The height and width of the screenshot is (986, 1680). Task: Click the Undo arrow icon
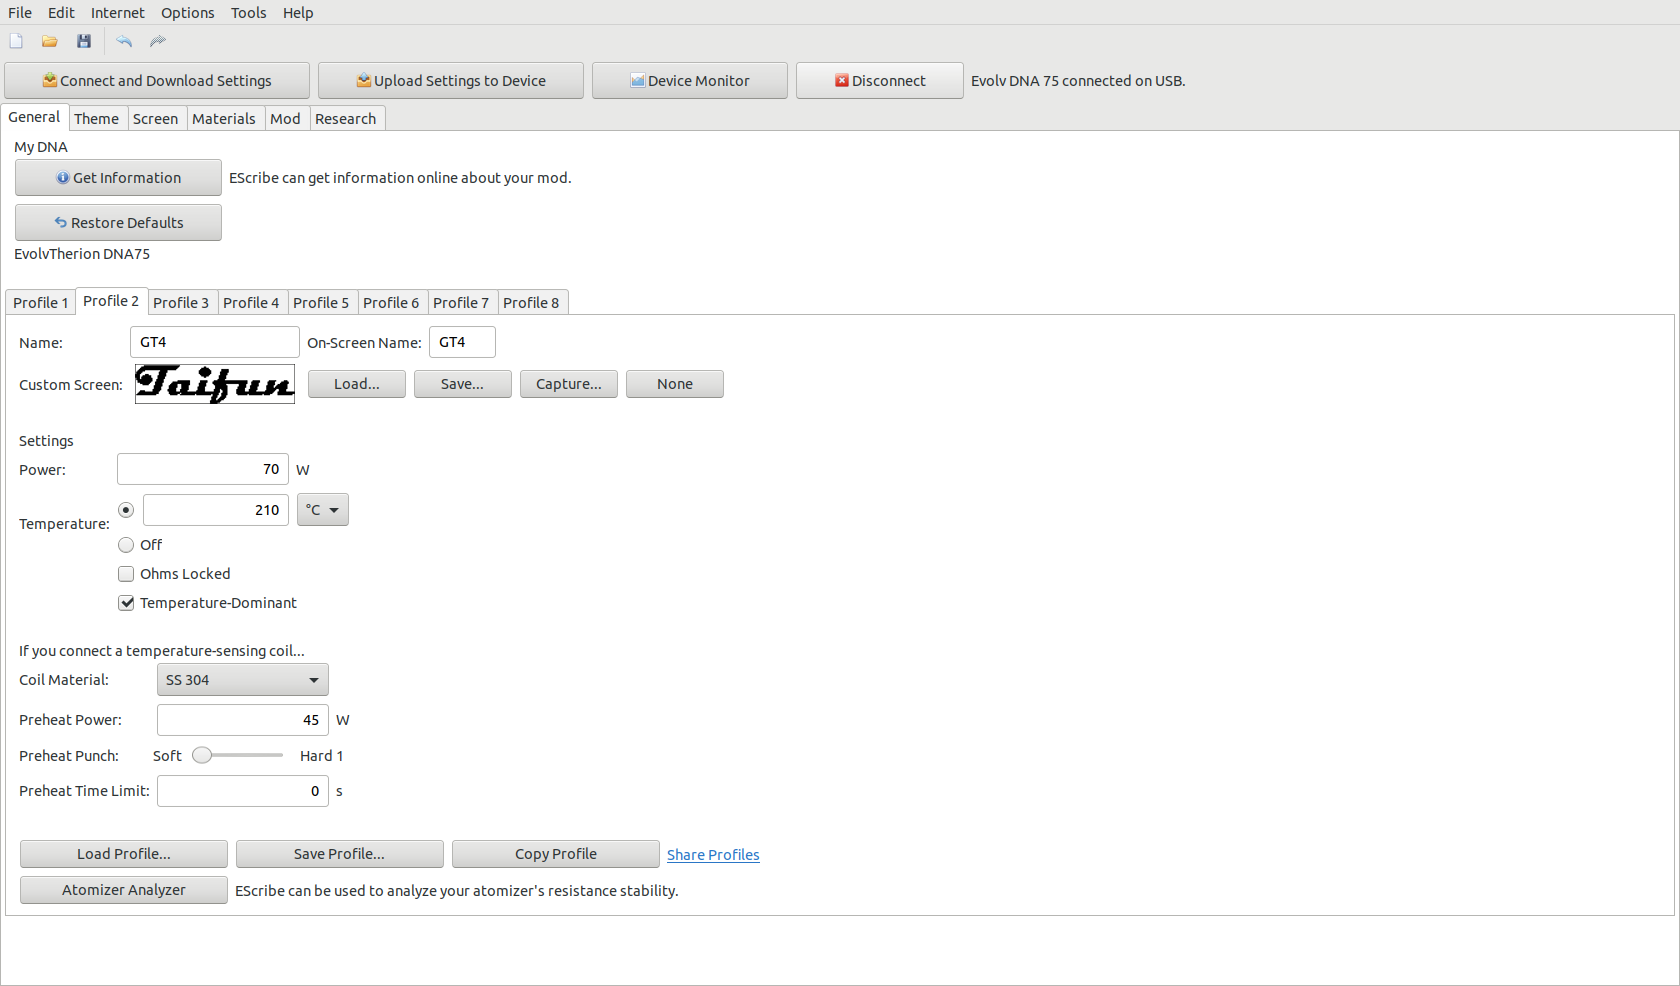pos(124,41)
